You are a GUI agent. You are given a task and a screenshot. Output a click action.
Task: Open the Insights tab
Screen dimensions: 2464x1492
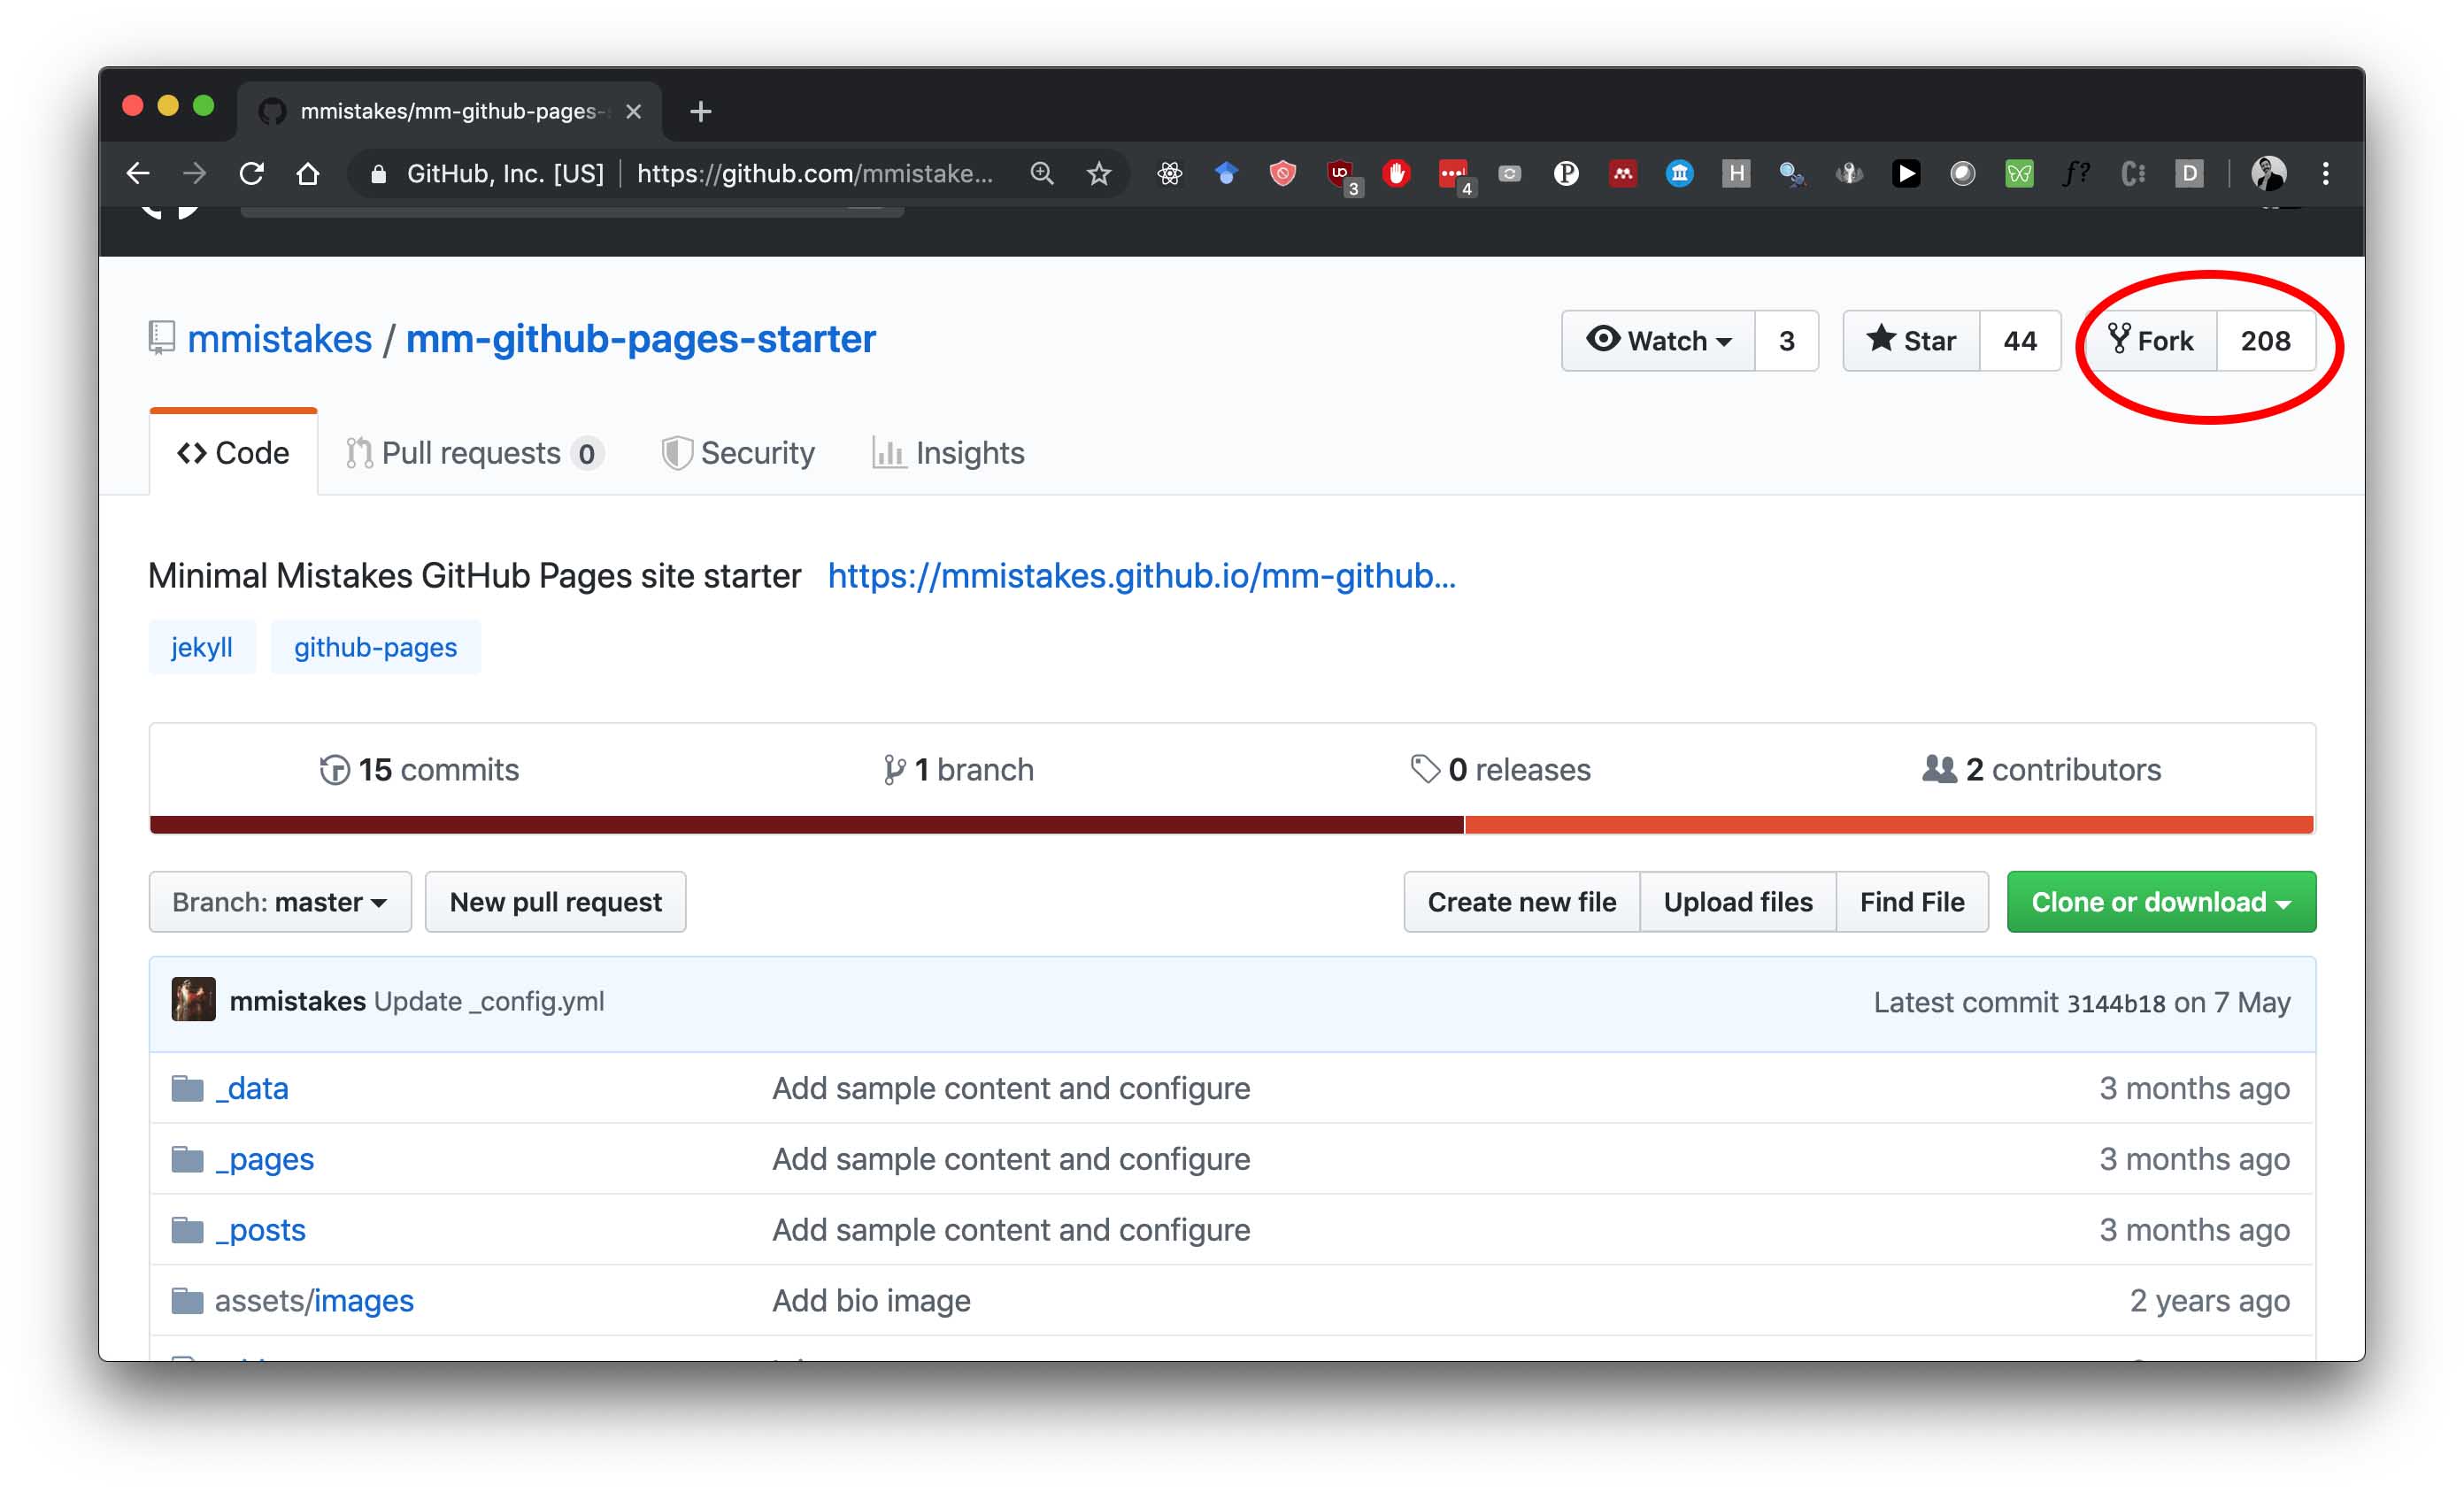(x=948, y=453)
